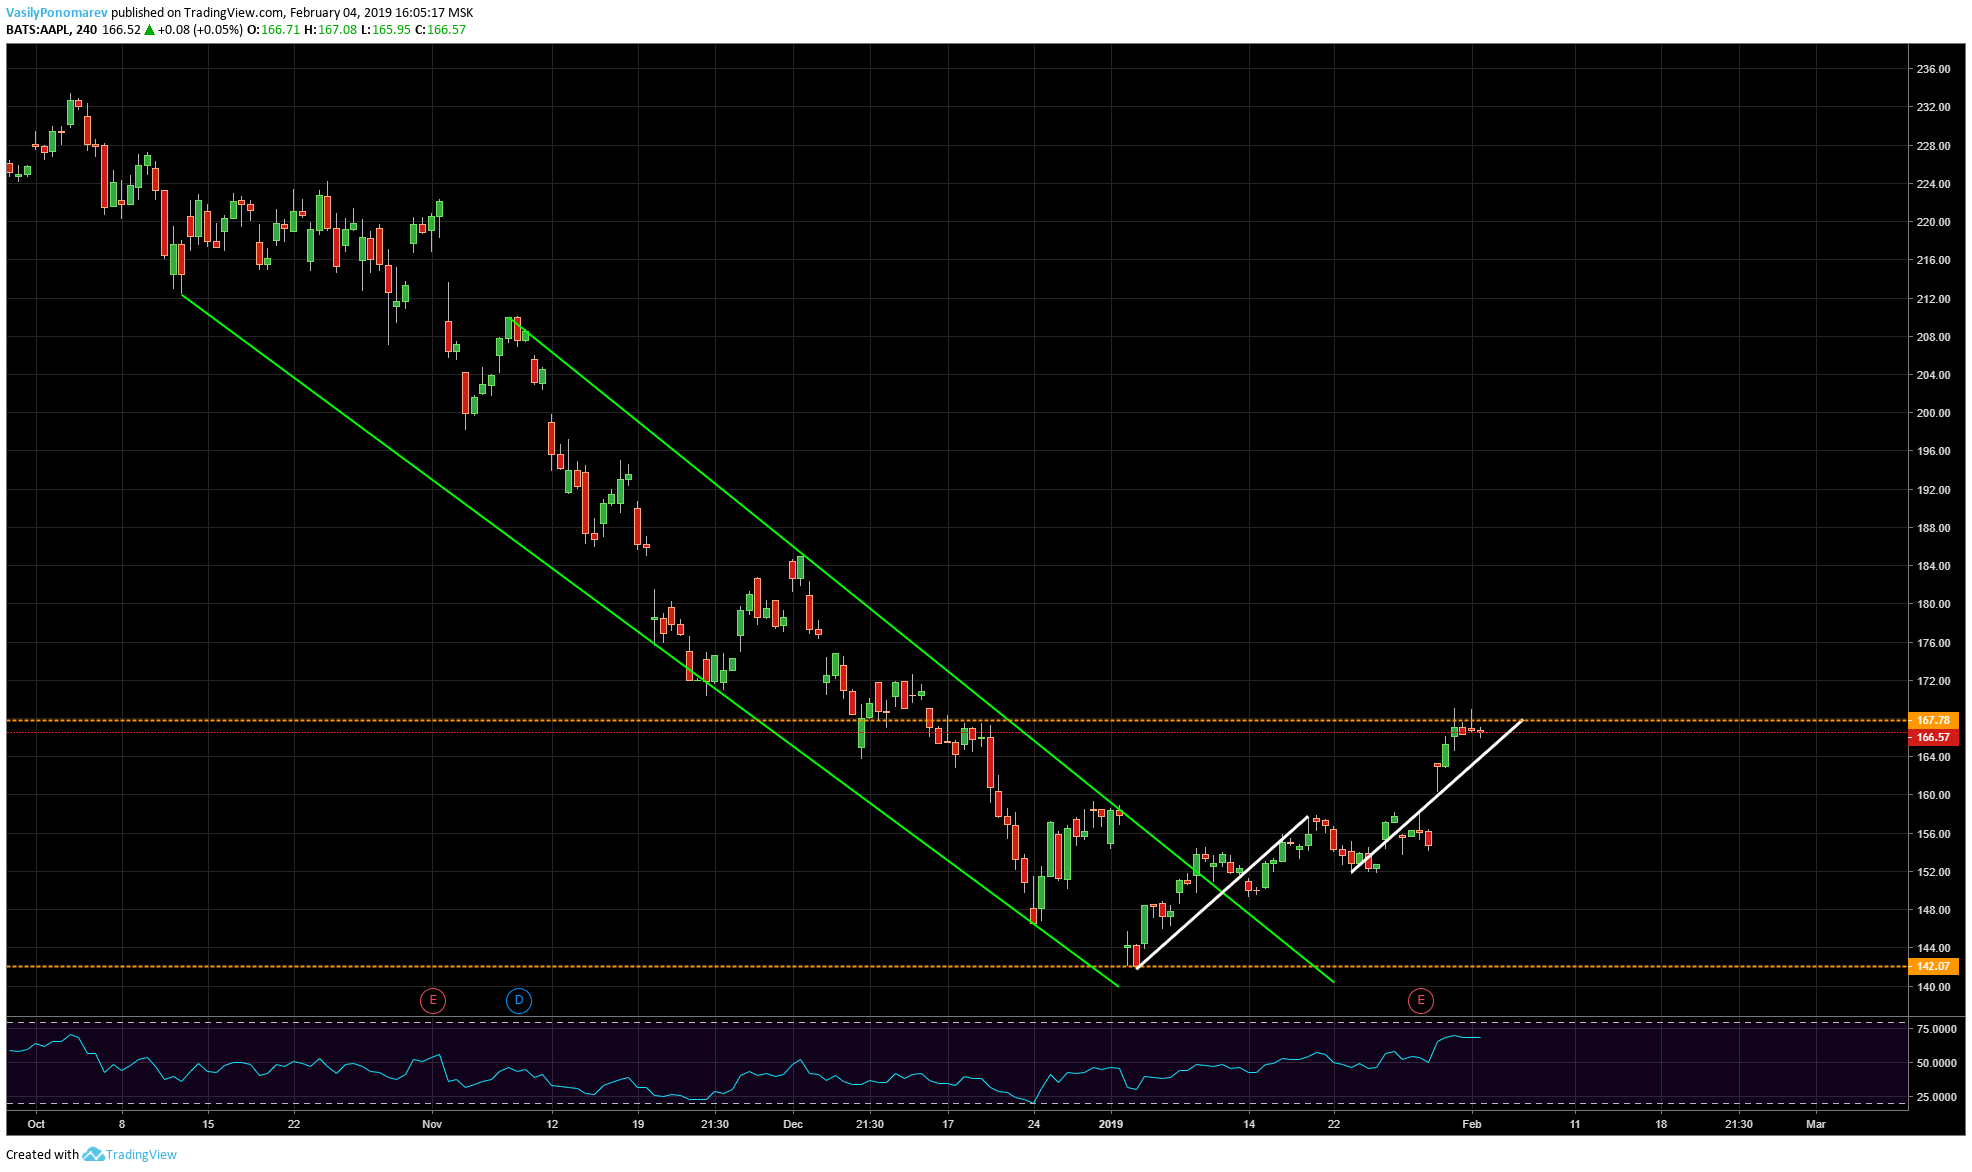This screenshot has height=1172, width=1972.
Task: Click the 236.00 price axis label
Action: tap(1933, 69)
